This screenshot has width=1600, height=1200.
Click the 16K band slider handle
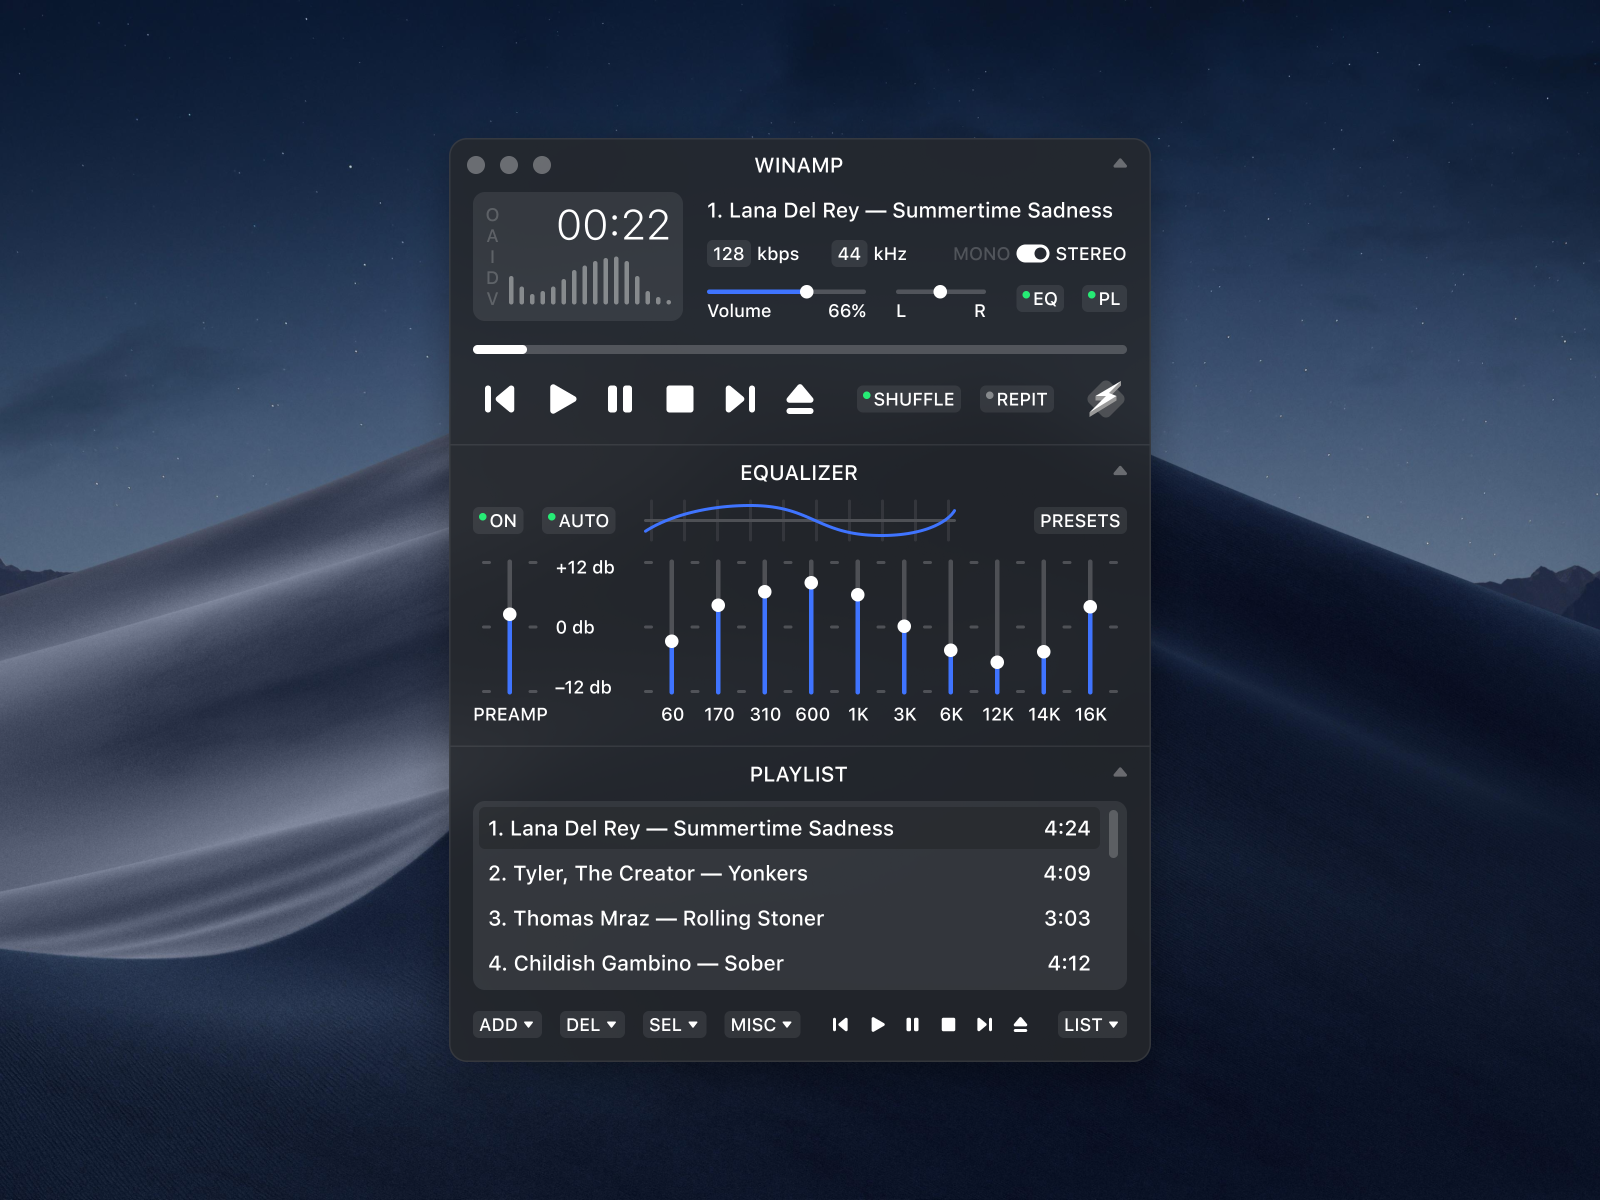click(1090, 606)
